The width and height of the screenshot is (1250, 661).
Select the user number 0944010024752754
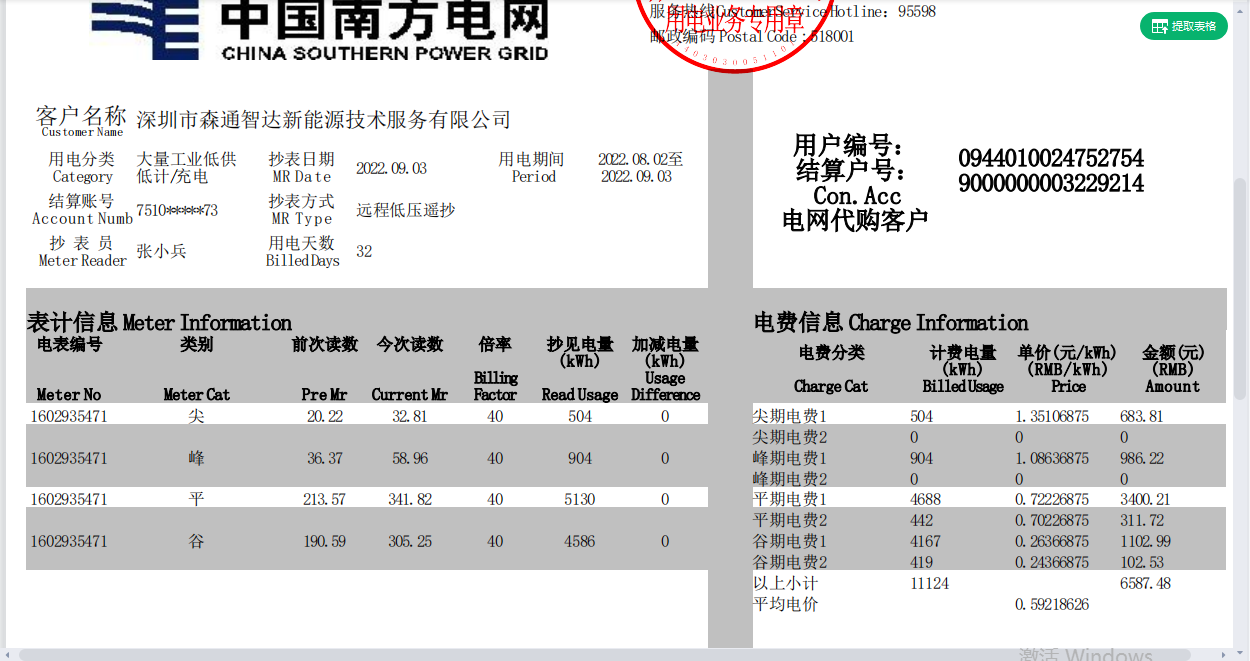1050,159
